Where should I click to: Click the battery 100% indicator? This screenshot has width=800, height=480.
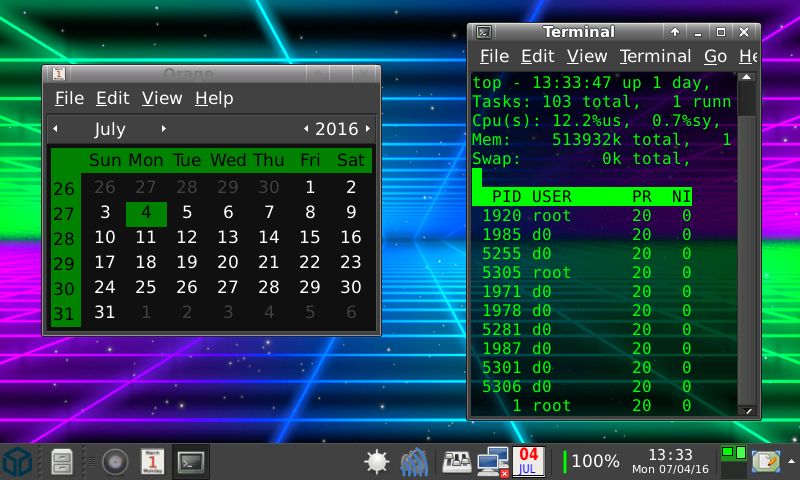pyautogui.click(x=591, y=462)
